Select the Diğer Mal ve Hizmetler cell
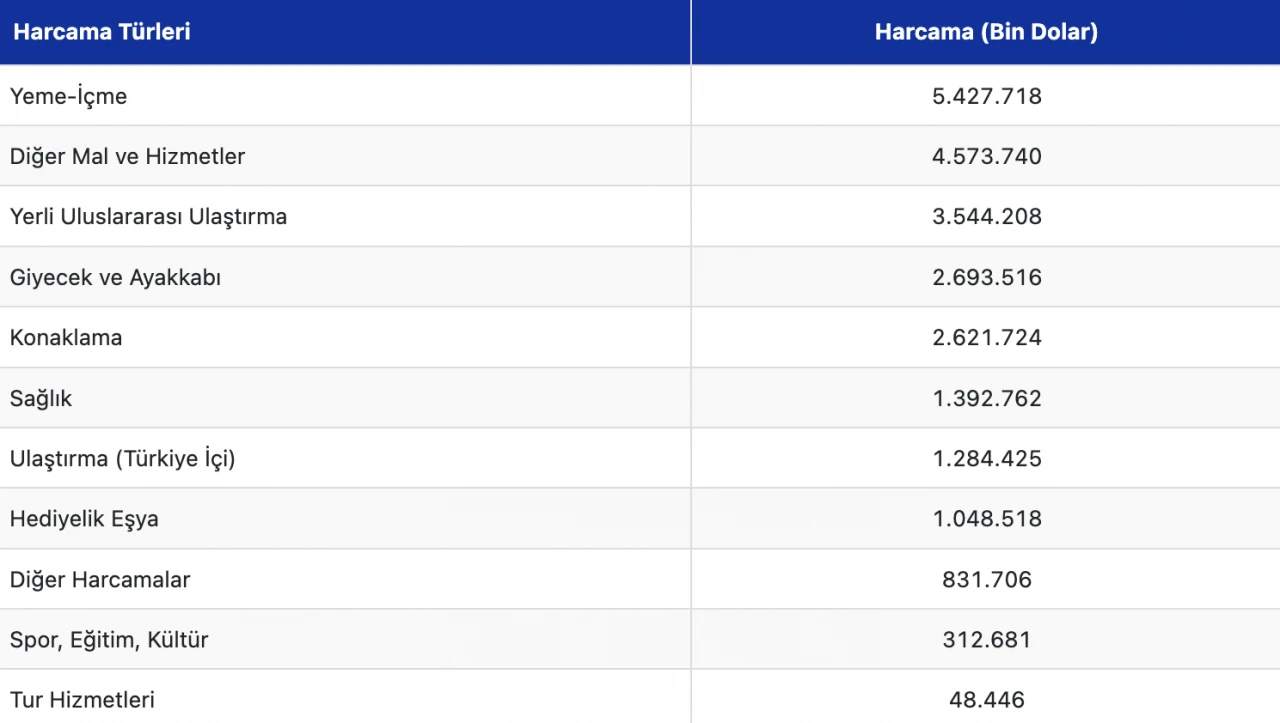Viewport: 1280px width, 723px height. click(x=127, y=157)
